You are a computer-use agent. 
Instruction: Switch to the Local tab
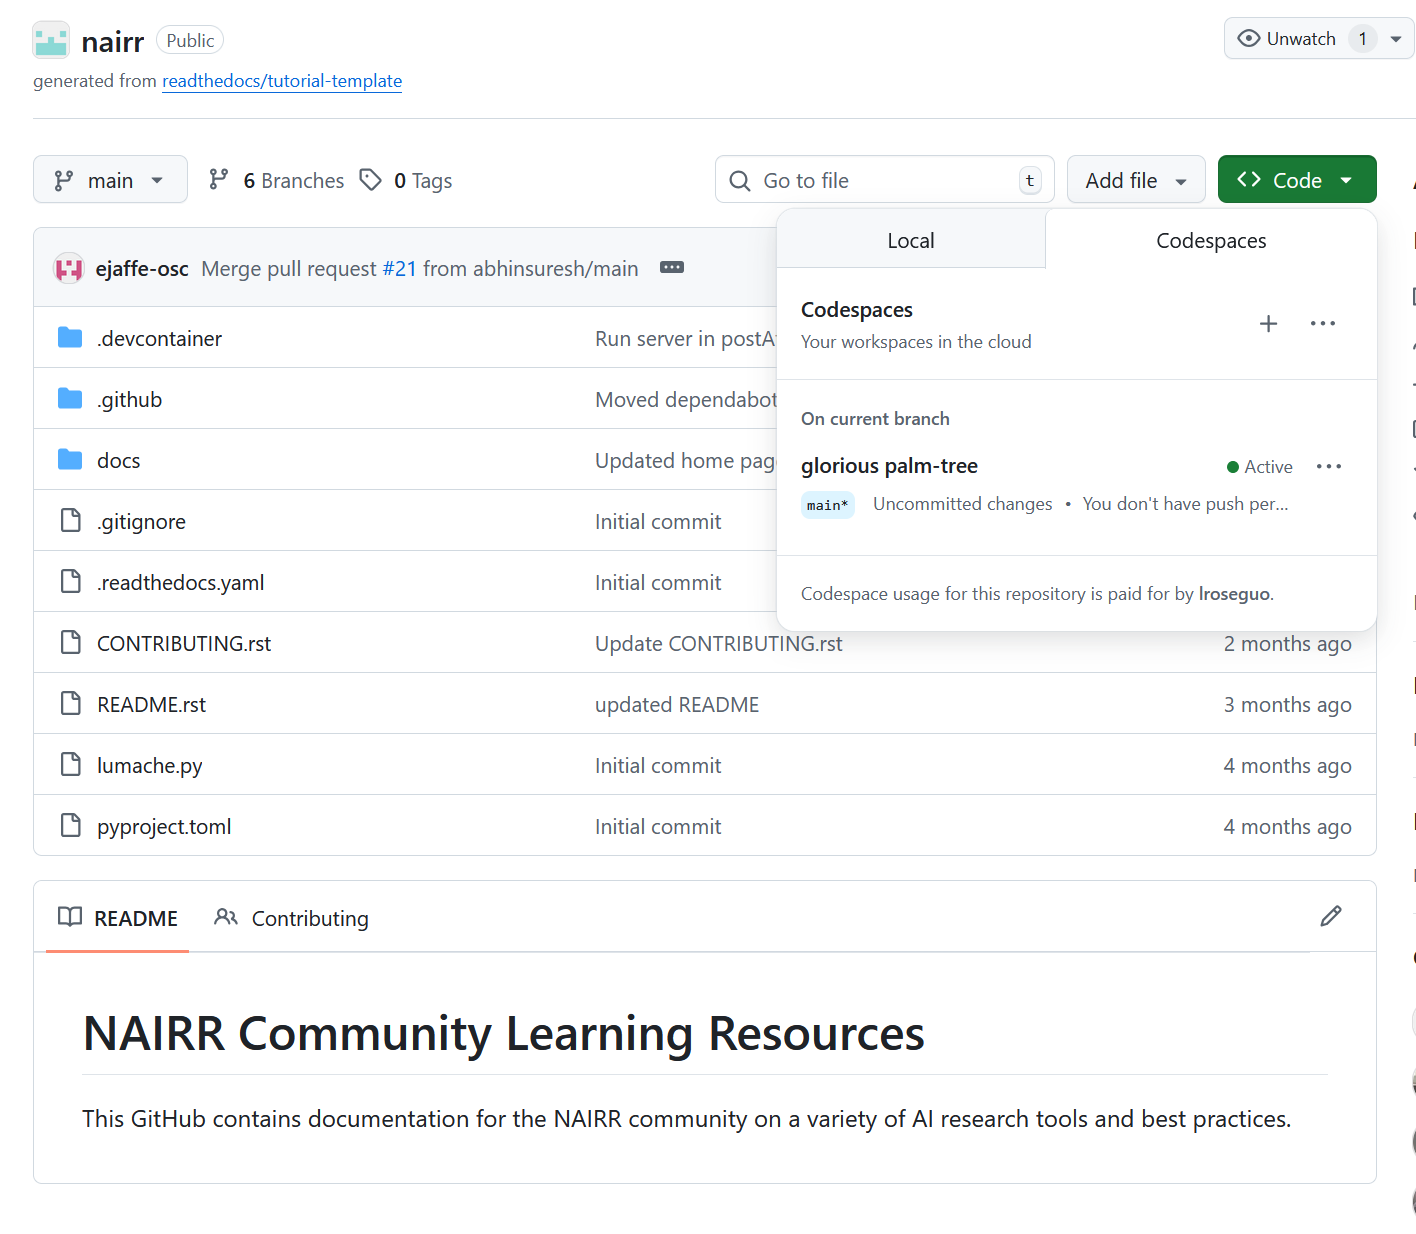click(911, 240)
